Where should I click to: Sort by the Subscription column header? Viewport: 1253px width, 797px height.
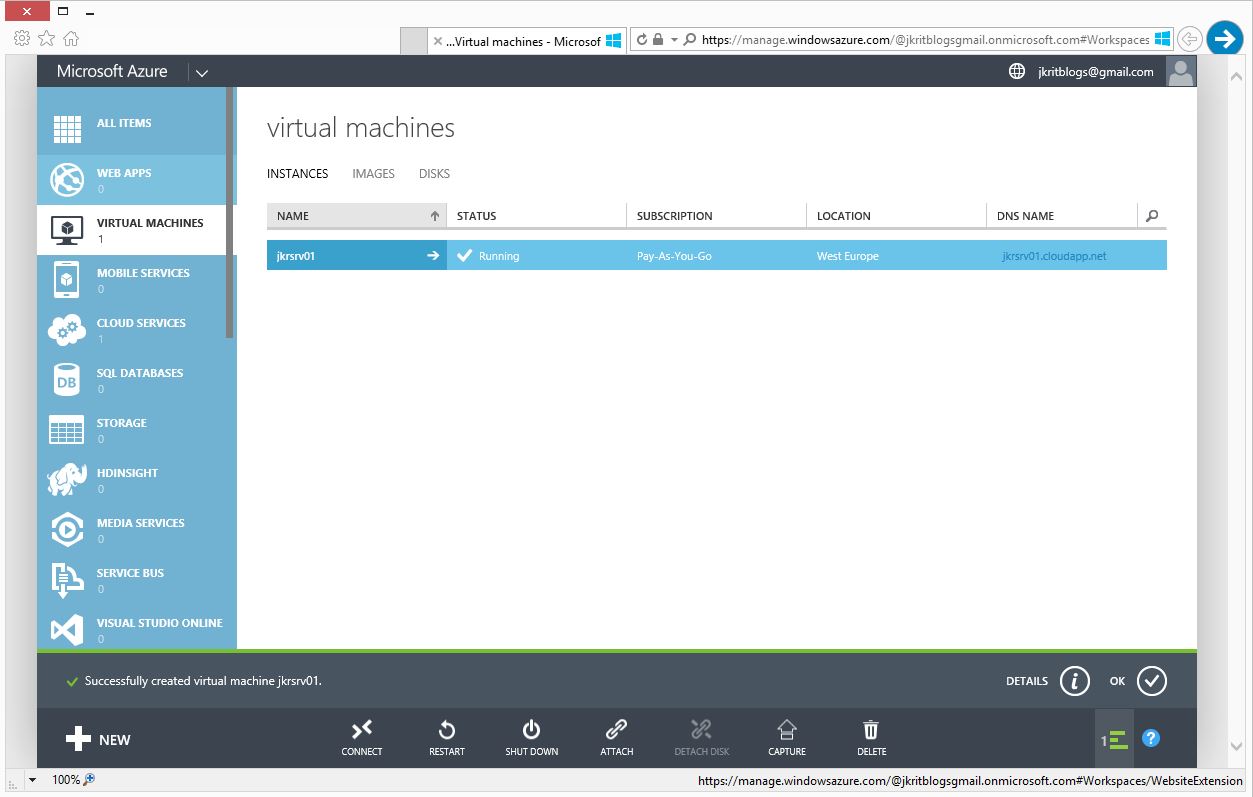click(717, 216)
